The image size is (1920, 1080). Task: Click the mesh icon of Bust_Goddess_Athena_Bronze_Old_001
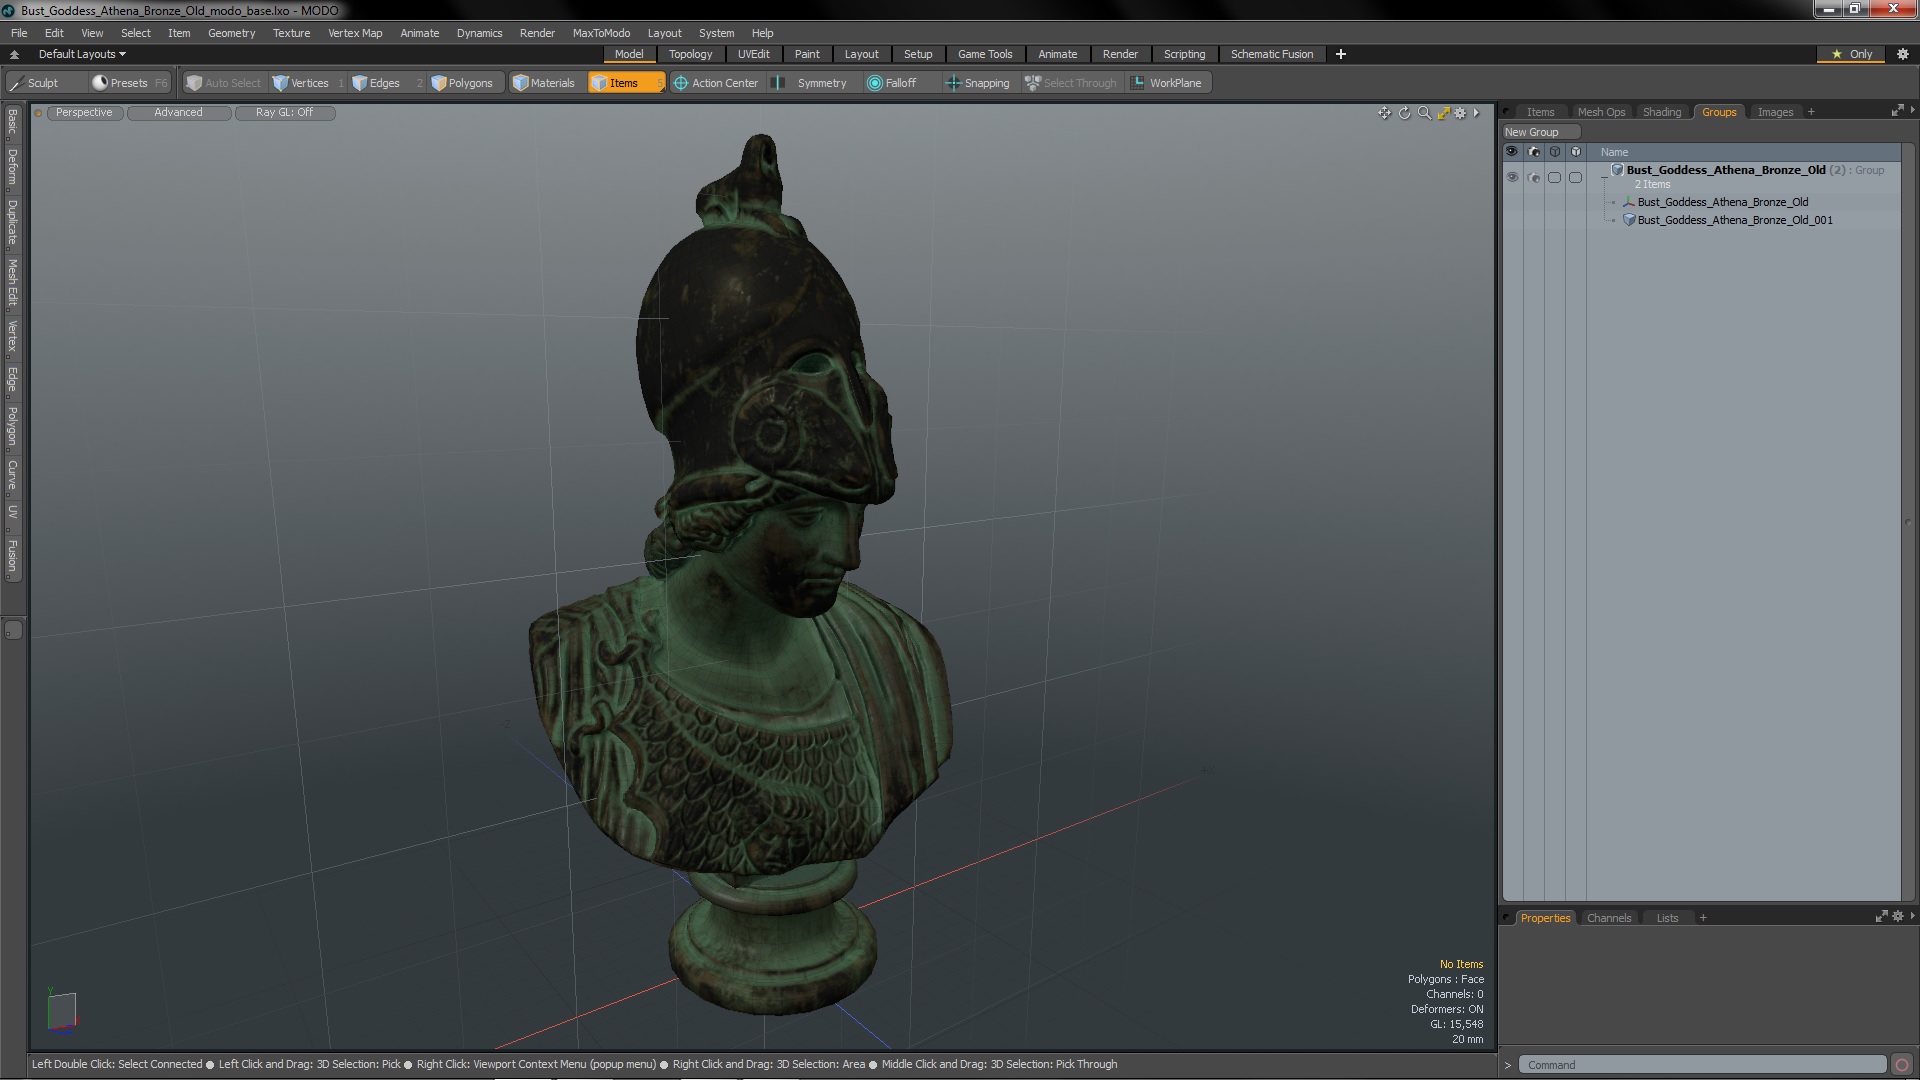[x=1628, y=220]
